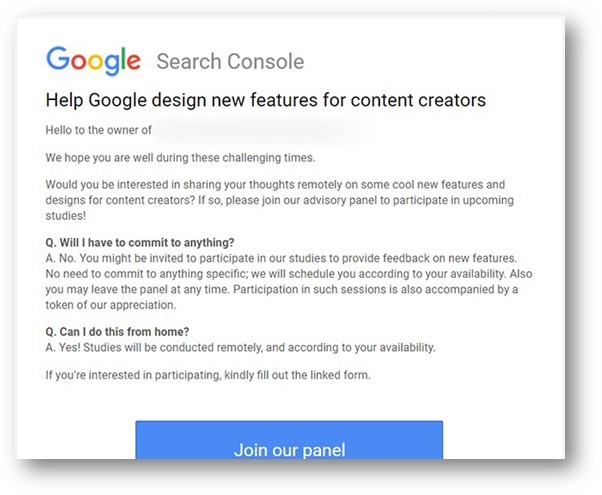
Task: Select the Search Console header title
Action: (230, 61)
